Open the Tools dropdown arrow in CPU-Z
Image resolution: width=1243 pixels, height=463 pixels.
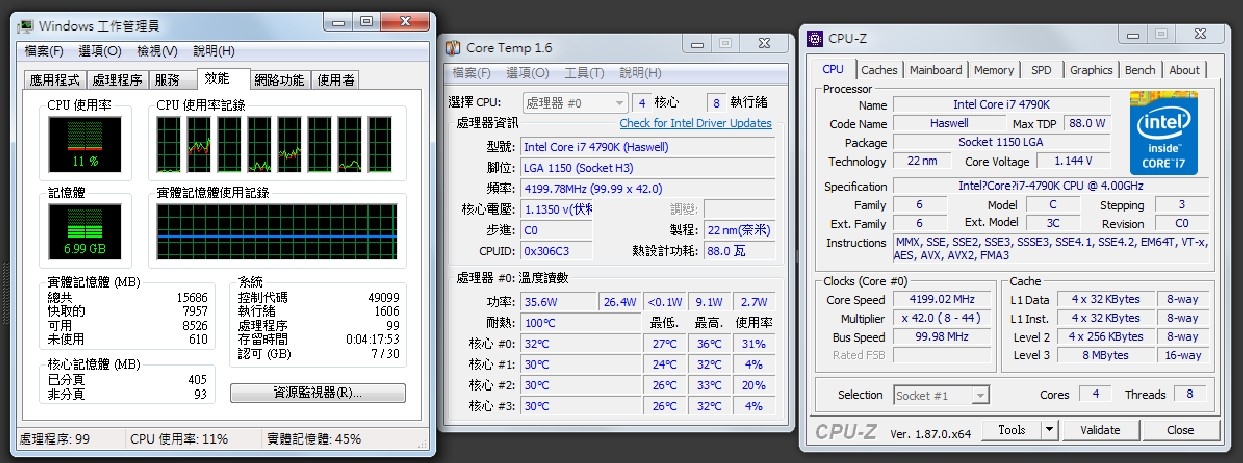pos(1049,430)
